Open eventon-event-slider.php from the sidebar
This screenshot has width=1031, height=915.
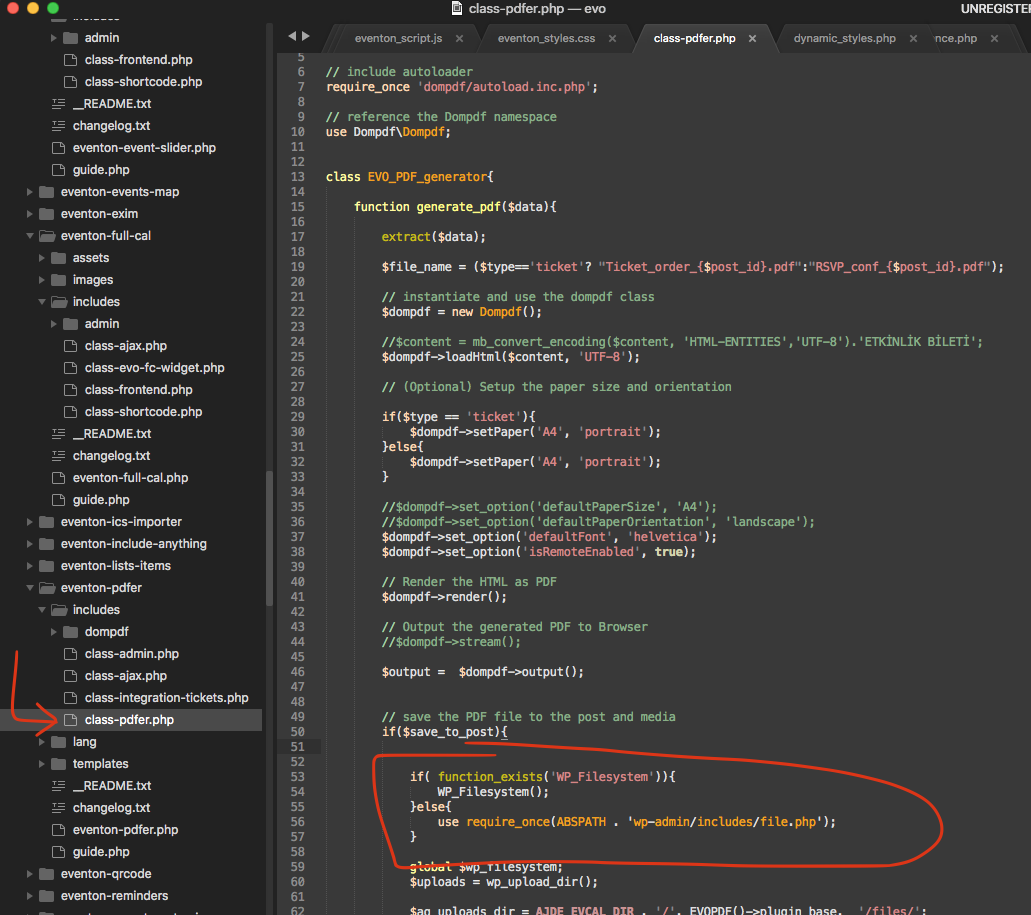(144, 148)
